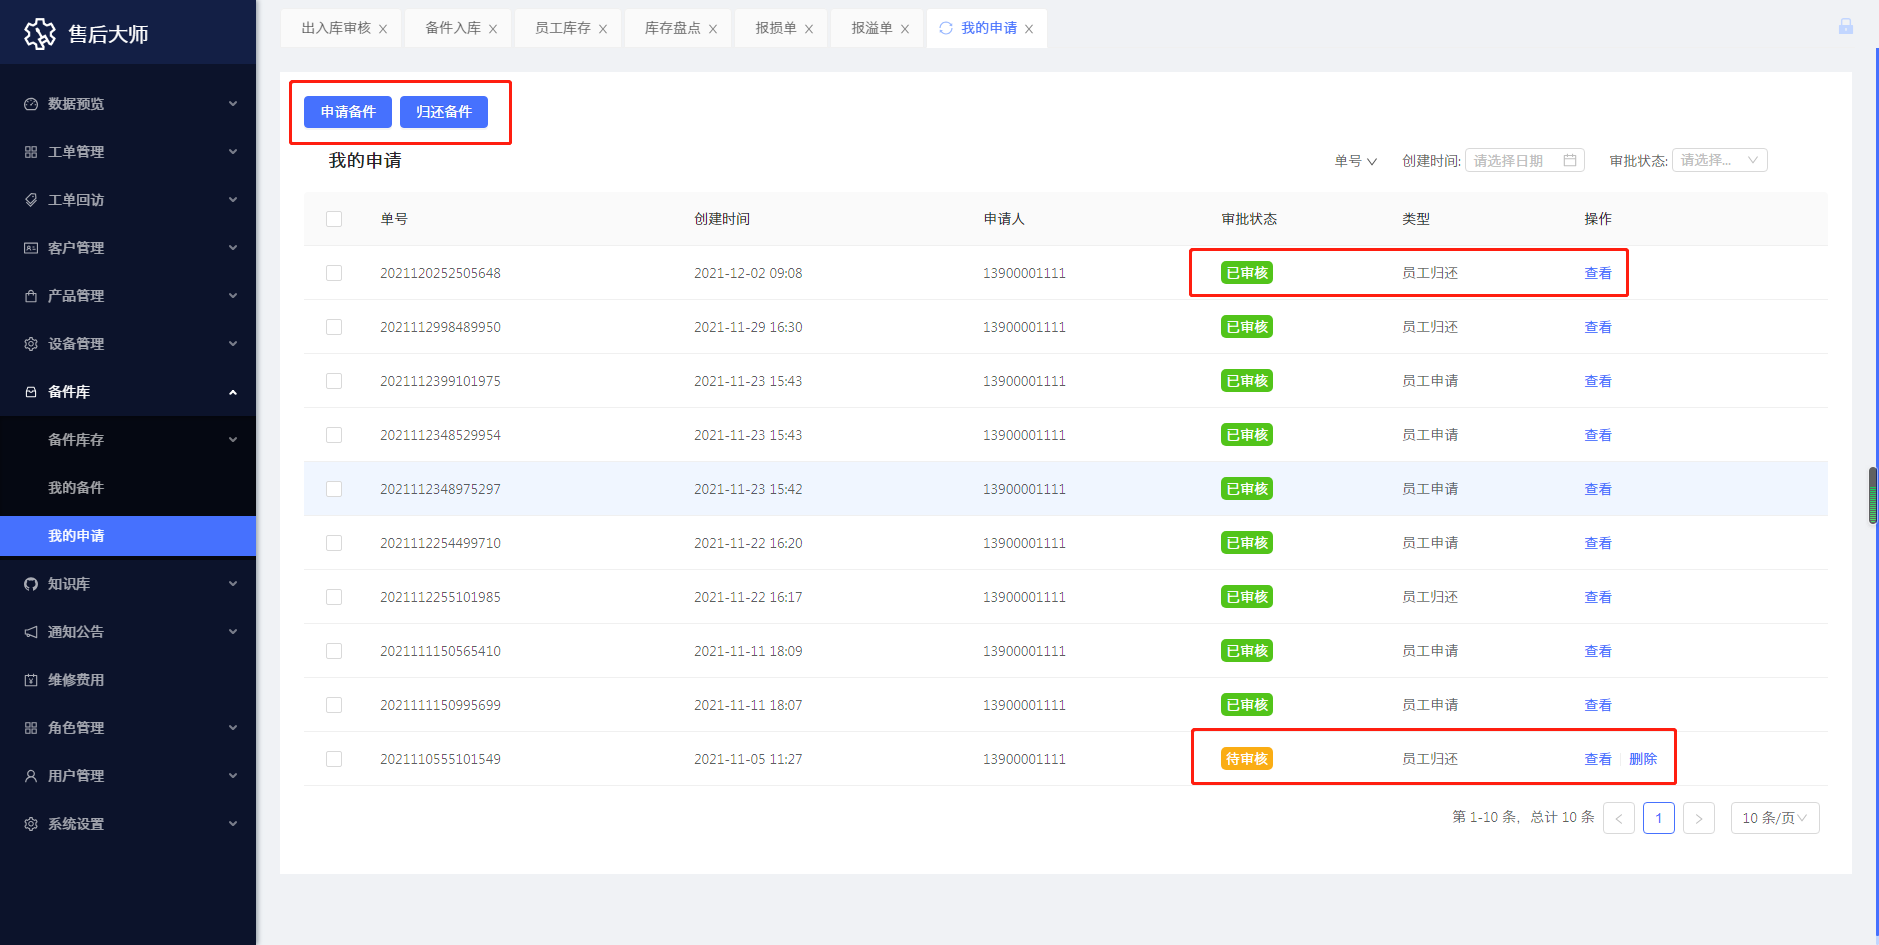Toggle the select-all checkbox in table header
1879x945 pixels.
pos(334,218)
